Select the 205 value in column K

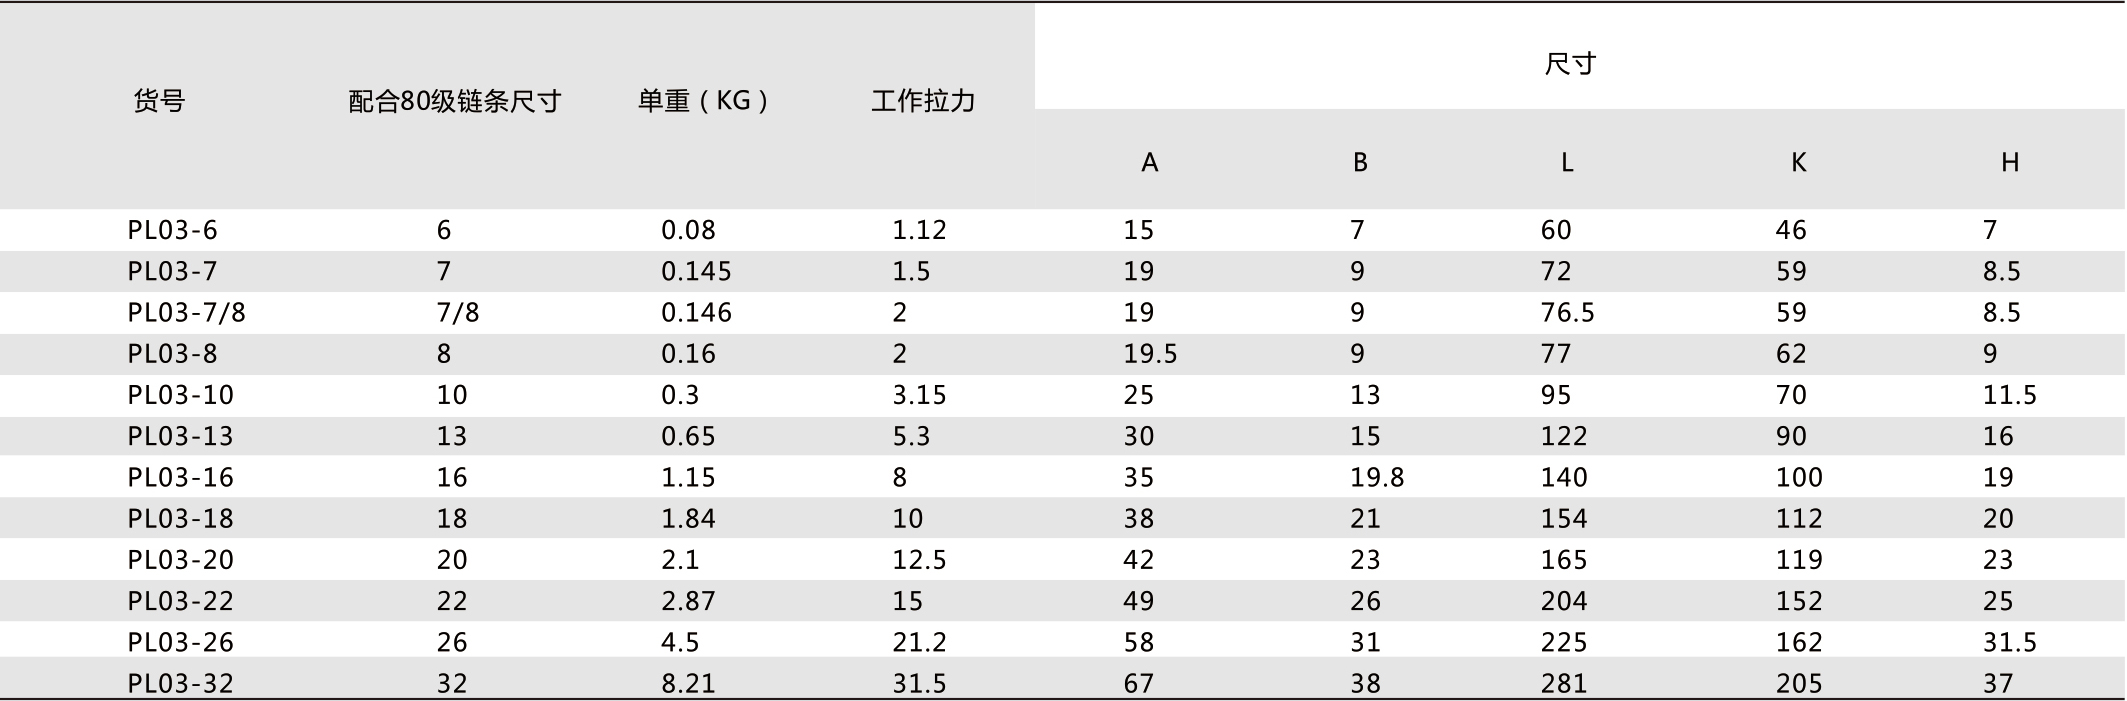click(1799, 684)
